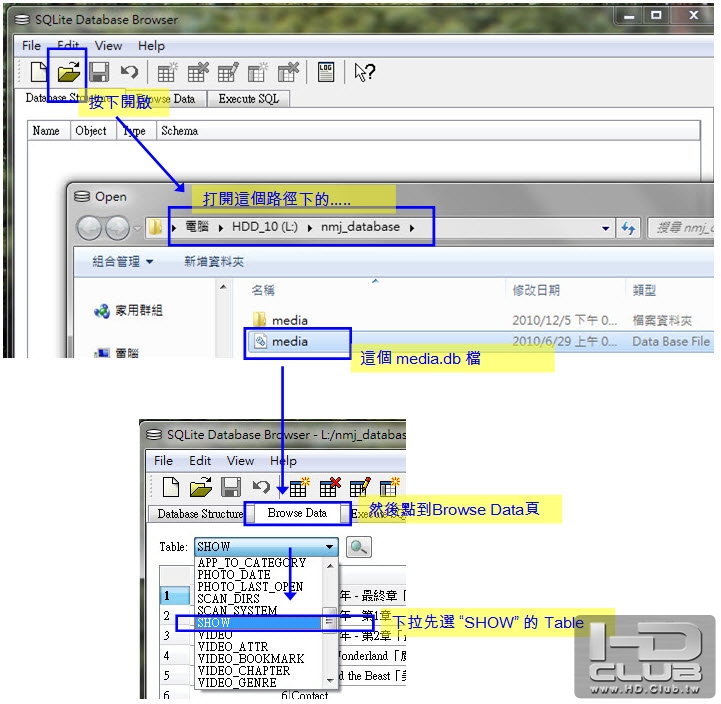Click Create Index icon in lower SQLite window
Screen dimensions: 721x704
click(389, 487)
